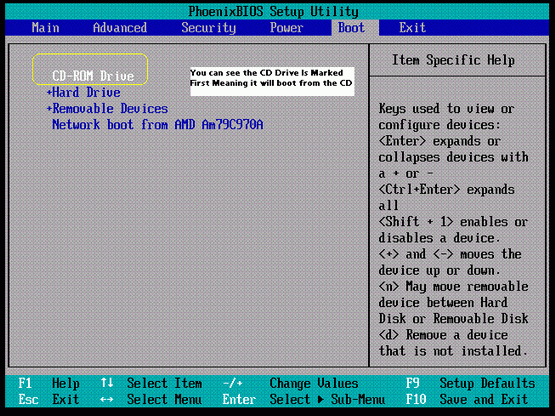Go to the Power tab
Image resolution: width=555 pixels, height=416 pixels.
click(x=286, y=28)
